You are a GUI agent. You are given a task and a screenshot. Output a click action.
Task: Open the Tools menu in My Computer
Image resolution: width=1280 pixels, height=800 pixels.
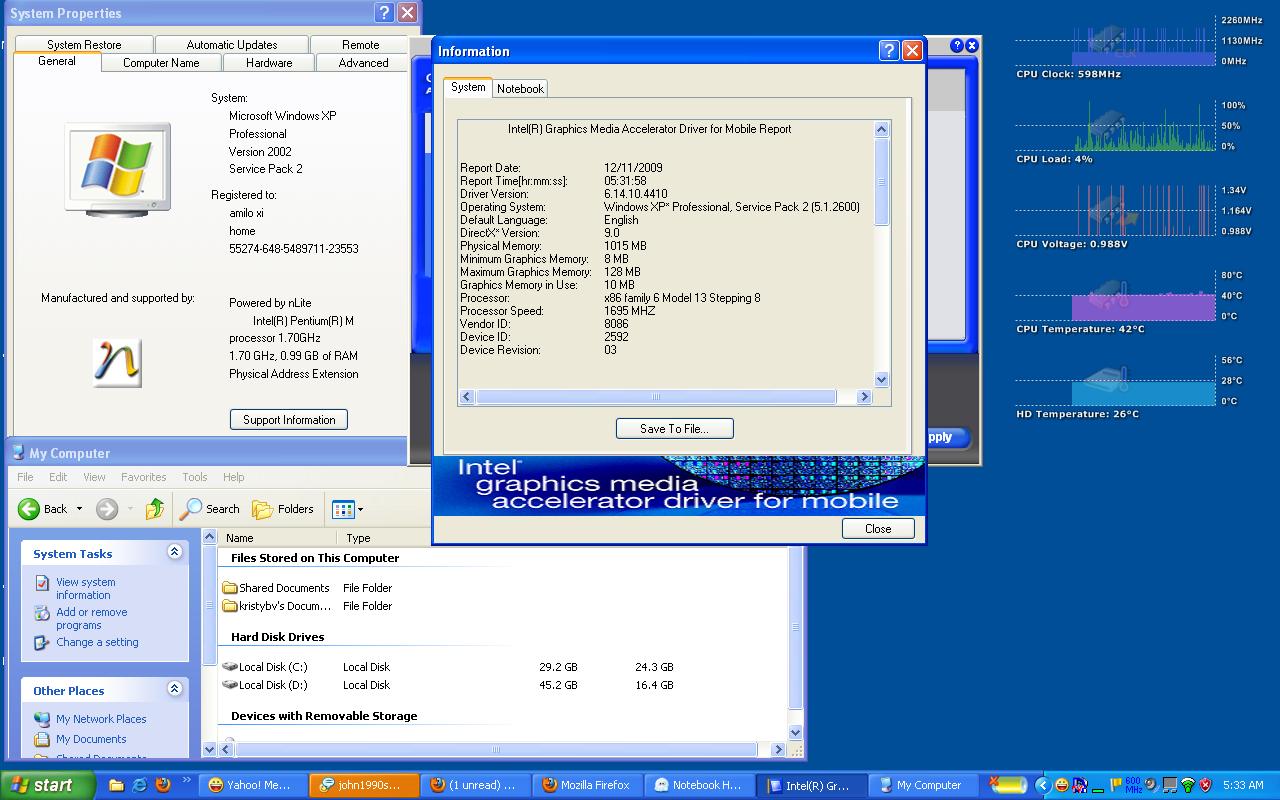coord(195,477)
